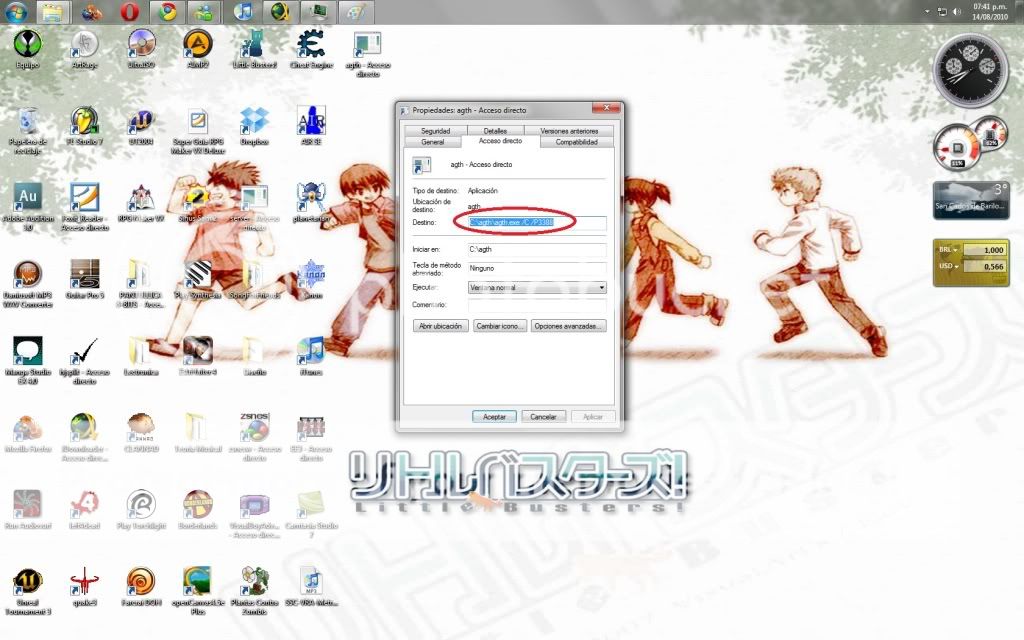Select the MP3 audio file icon
Viewport: 1024px width, 640px height.
[x=312, y=587]
